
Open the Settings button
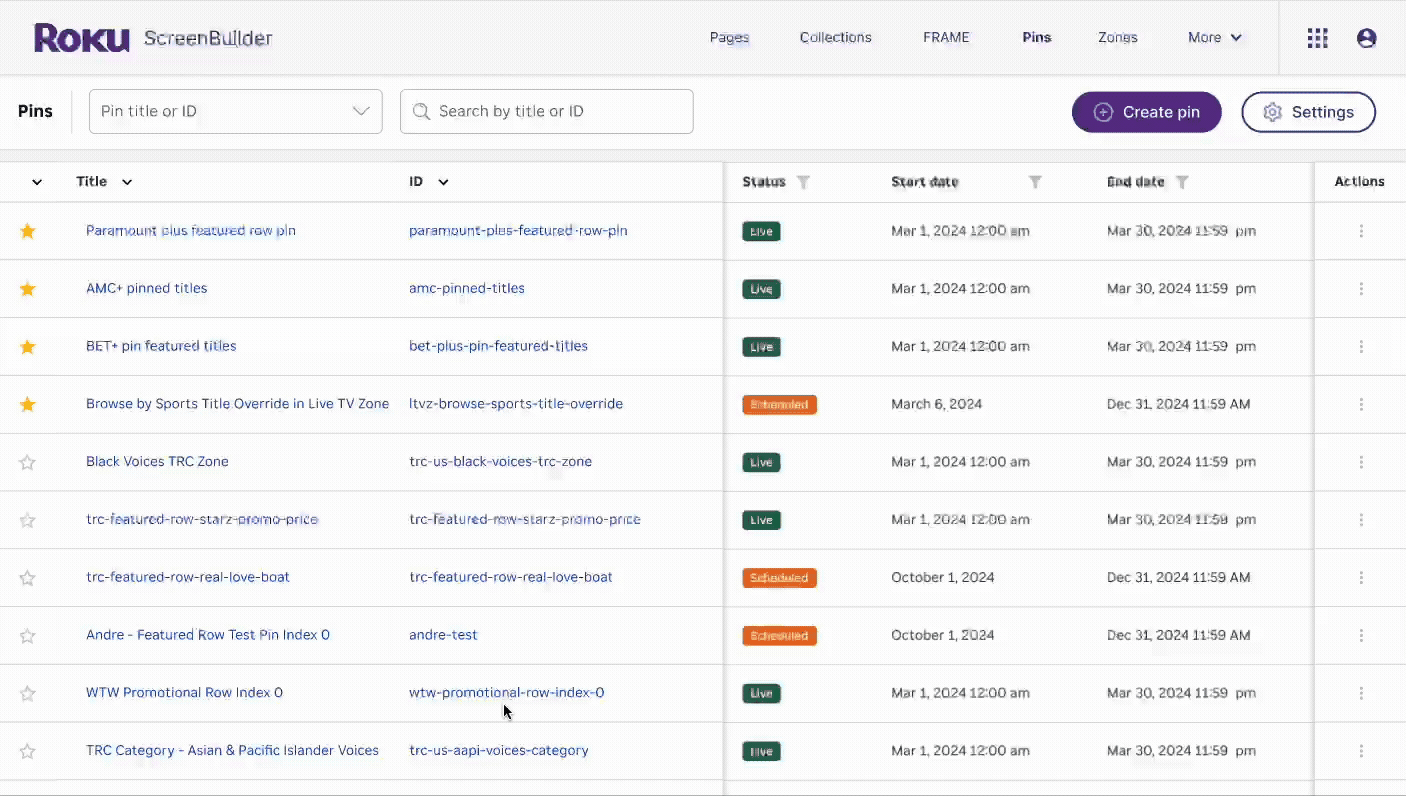coord(1308,112)
